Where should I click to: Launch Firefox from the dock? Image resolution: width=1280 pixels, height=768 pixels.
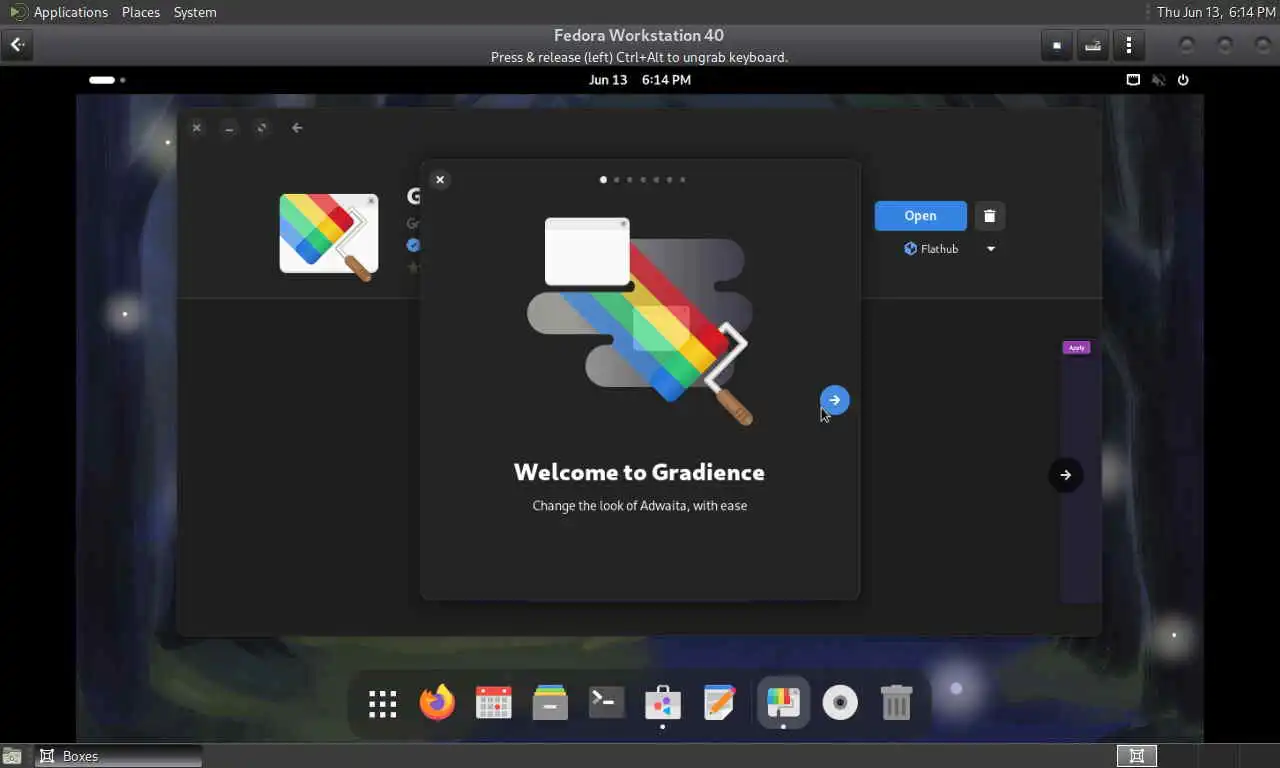pos(437,703)
